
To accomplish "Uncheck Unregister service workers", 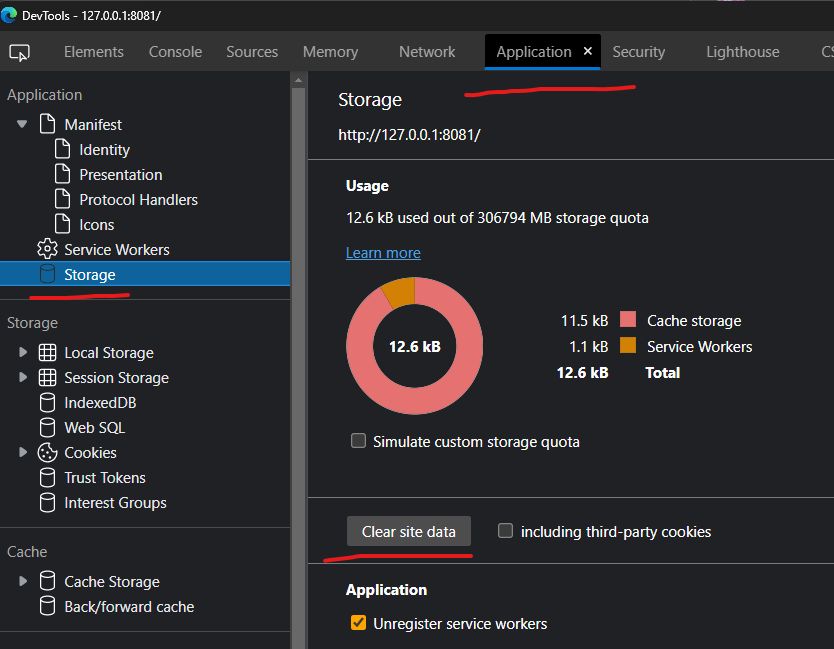I will click(x=358, y=623).
